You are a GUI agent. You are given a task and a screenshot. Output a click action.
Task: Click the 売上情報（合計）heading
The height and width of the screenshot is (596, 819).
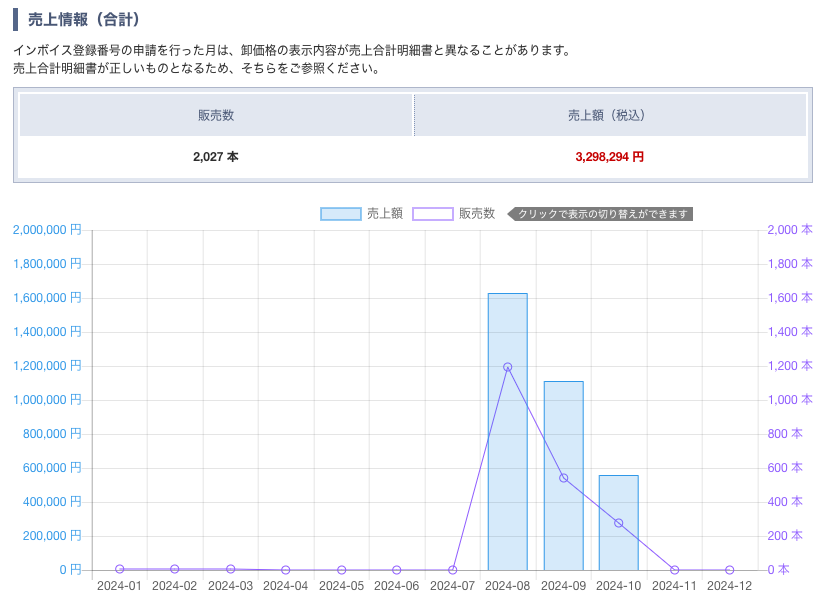84,19
